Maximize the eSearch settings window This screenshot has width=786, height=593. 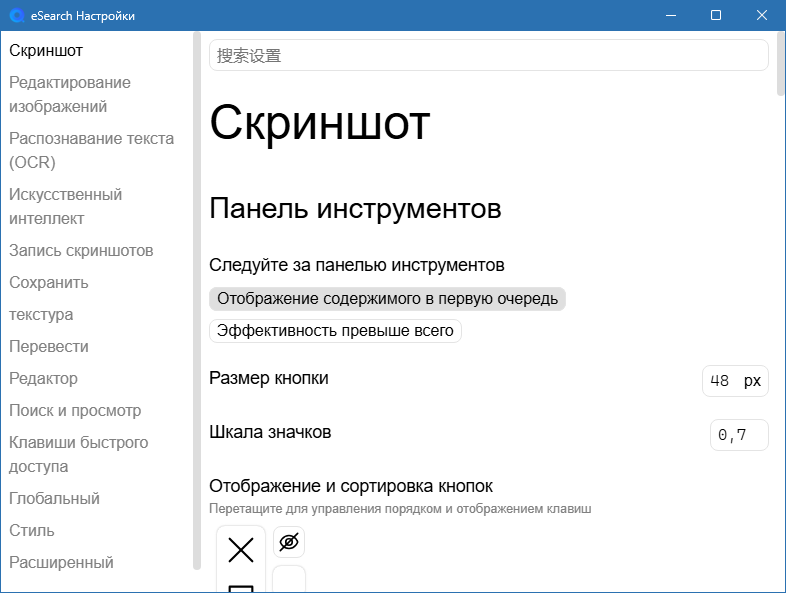[716, 16]
